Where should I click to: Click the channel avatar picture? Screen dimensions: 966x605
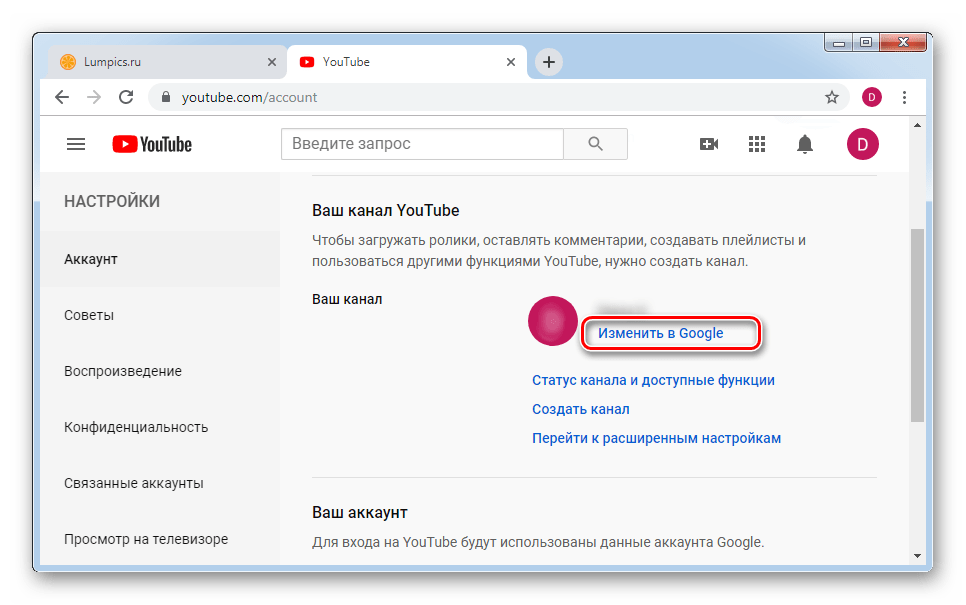point(553,321)
